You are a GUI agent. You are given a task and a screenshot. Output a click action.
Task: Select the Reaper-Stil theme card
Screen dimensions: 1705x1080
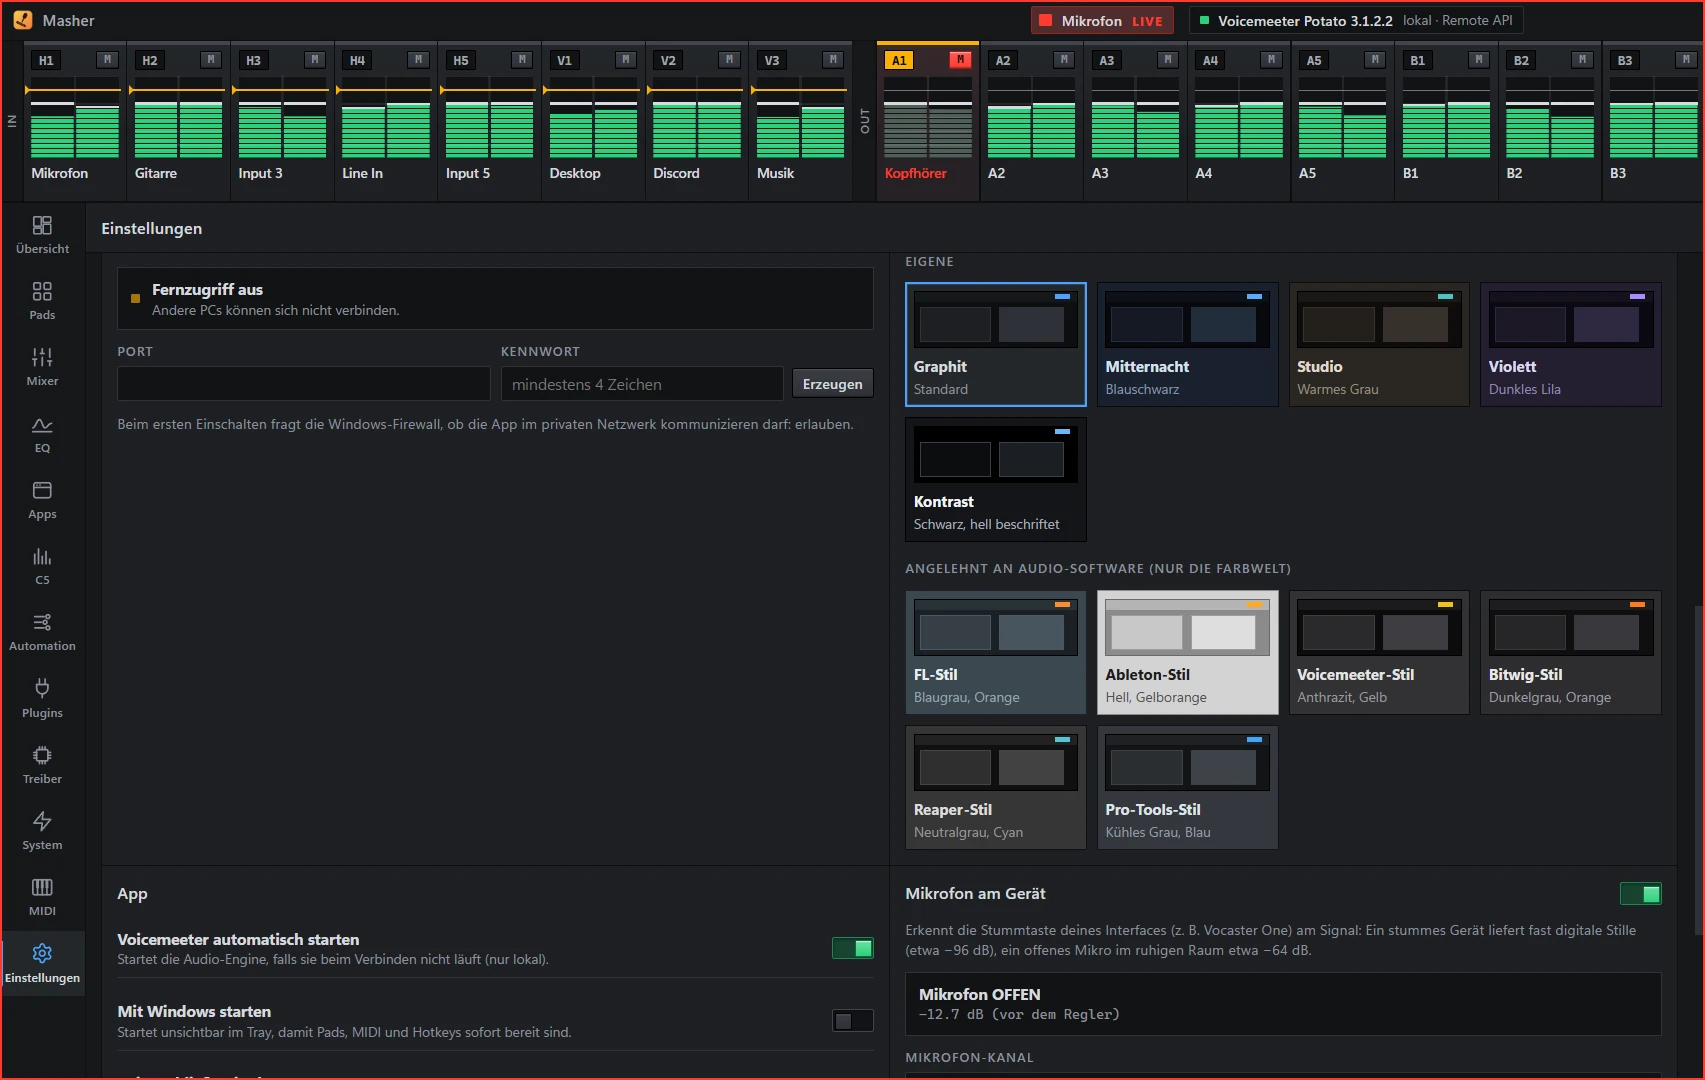[996, 787]
